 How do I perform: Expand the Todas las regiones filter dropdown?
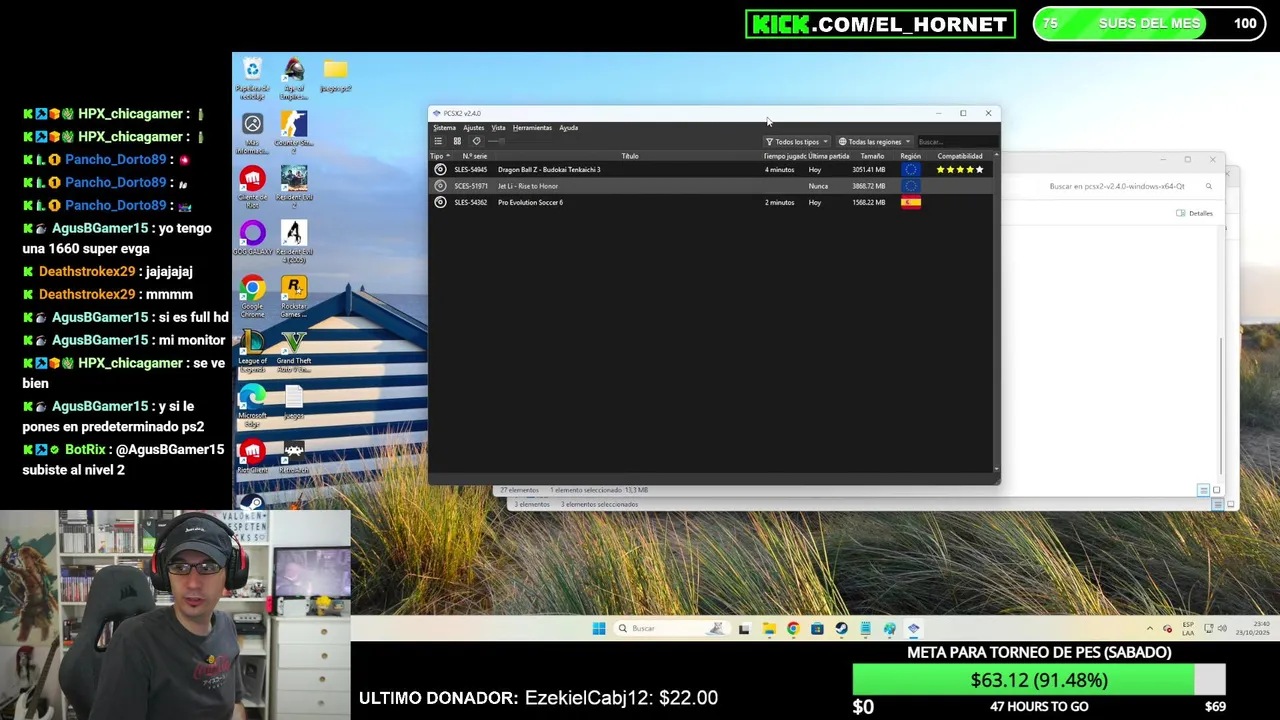pyautogui.click(x=874, y=142)
